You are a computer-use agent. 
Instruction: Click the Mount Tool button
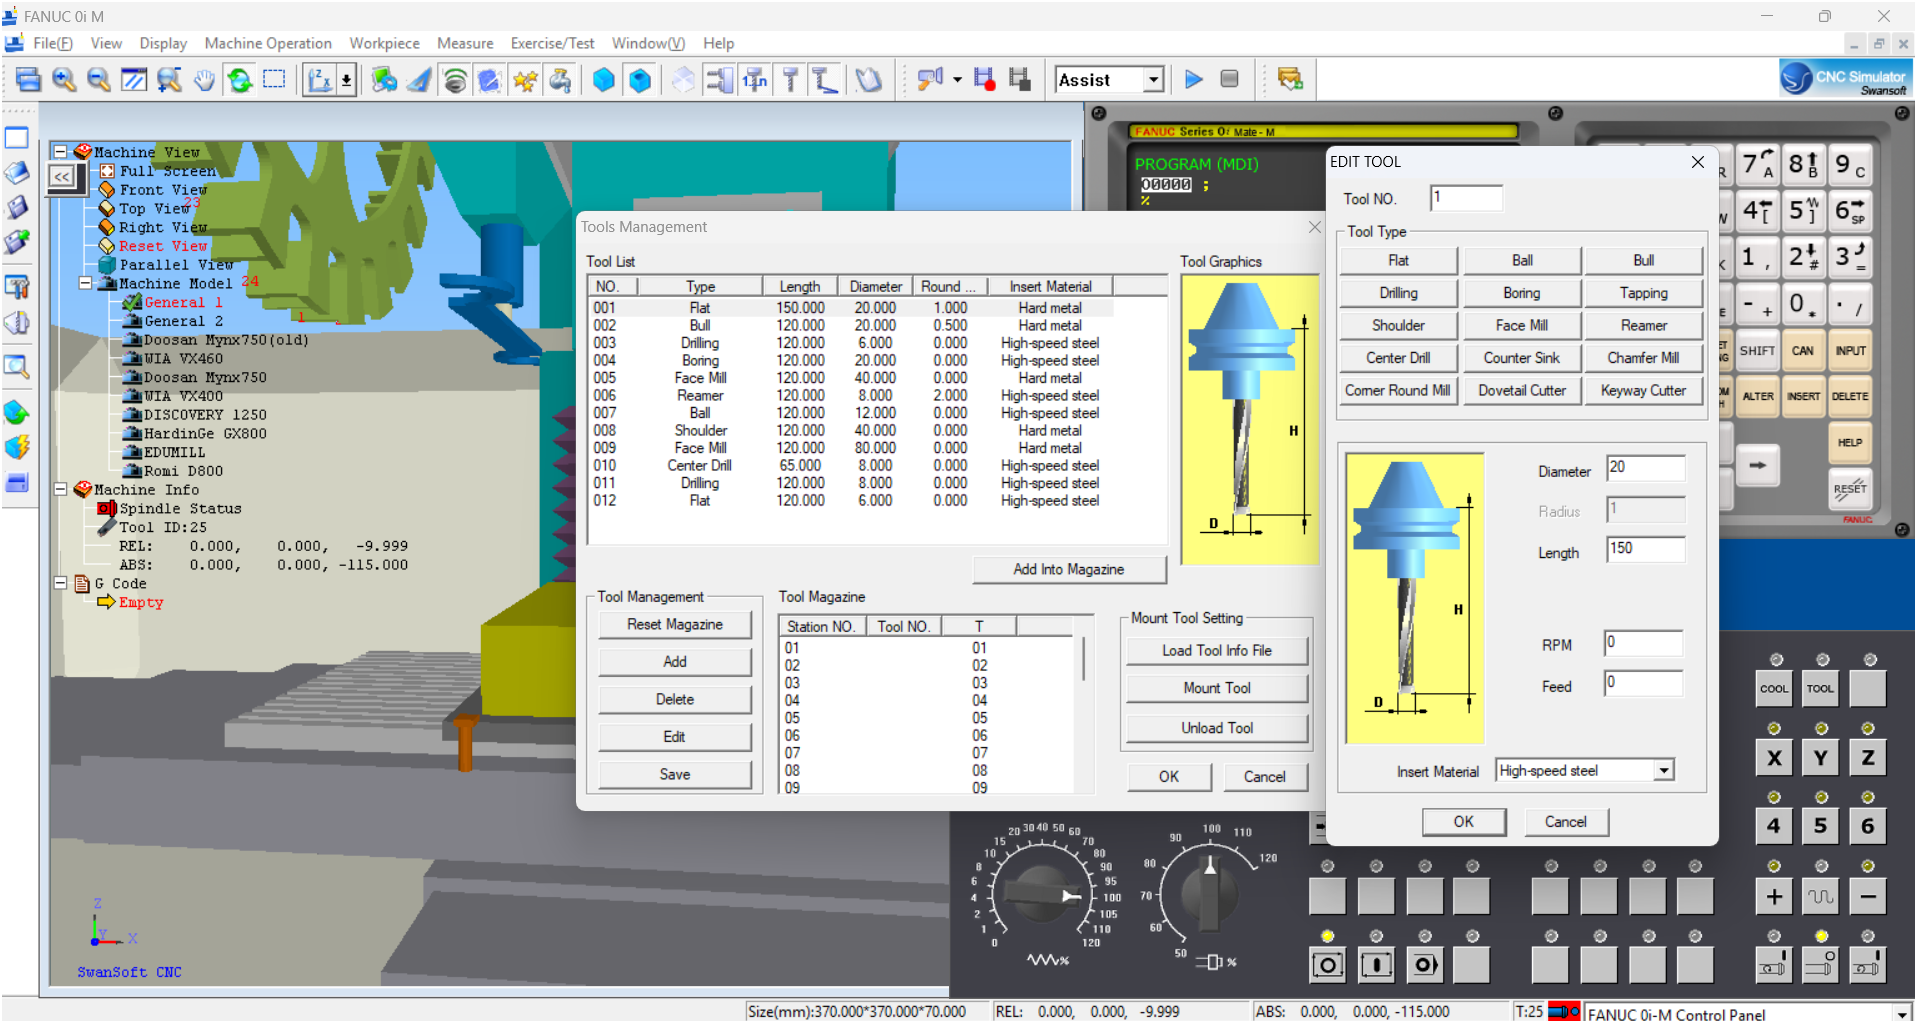tap(1217, 688)
